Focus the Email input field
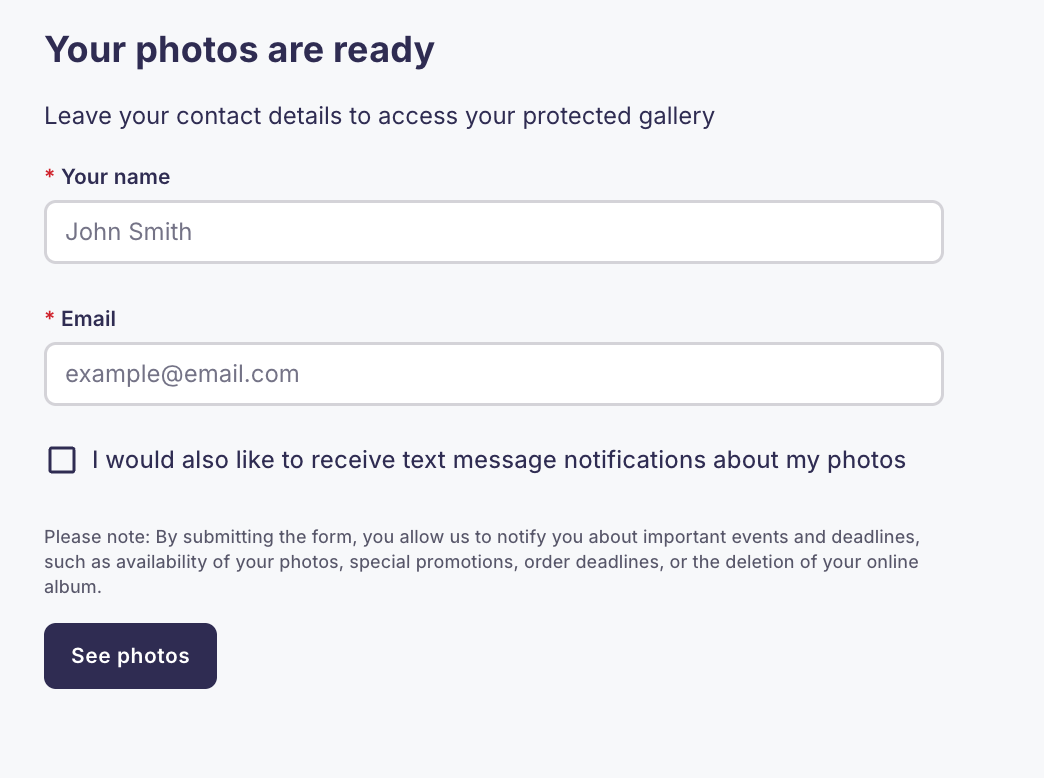The image size is (1044, 778). point(493,374)
